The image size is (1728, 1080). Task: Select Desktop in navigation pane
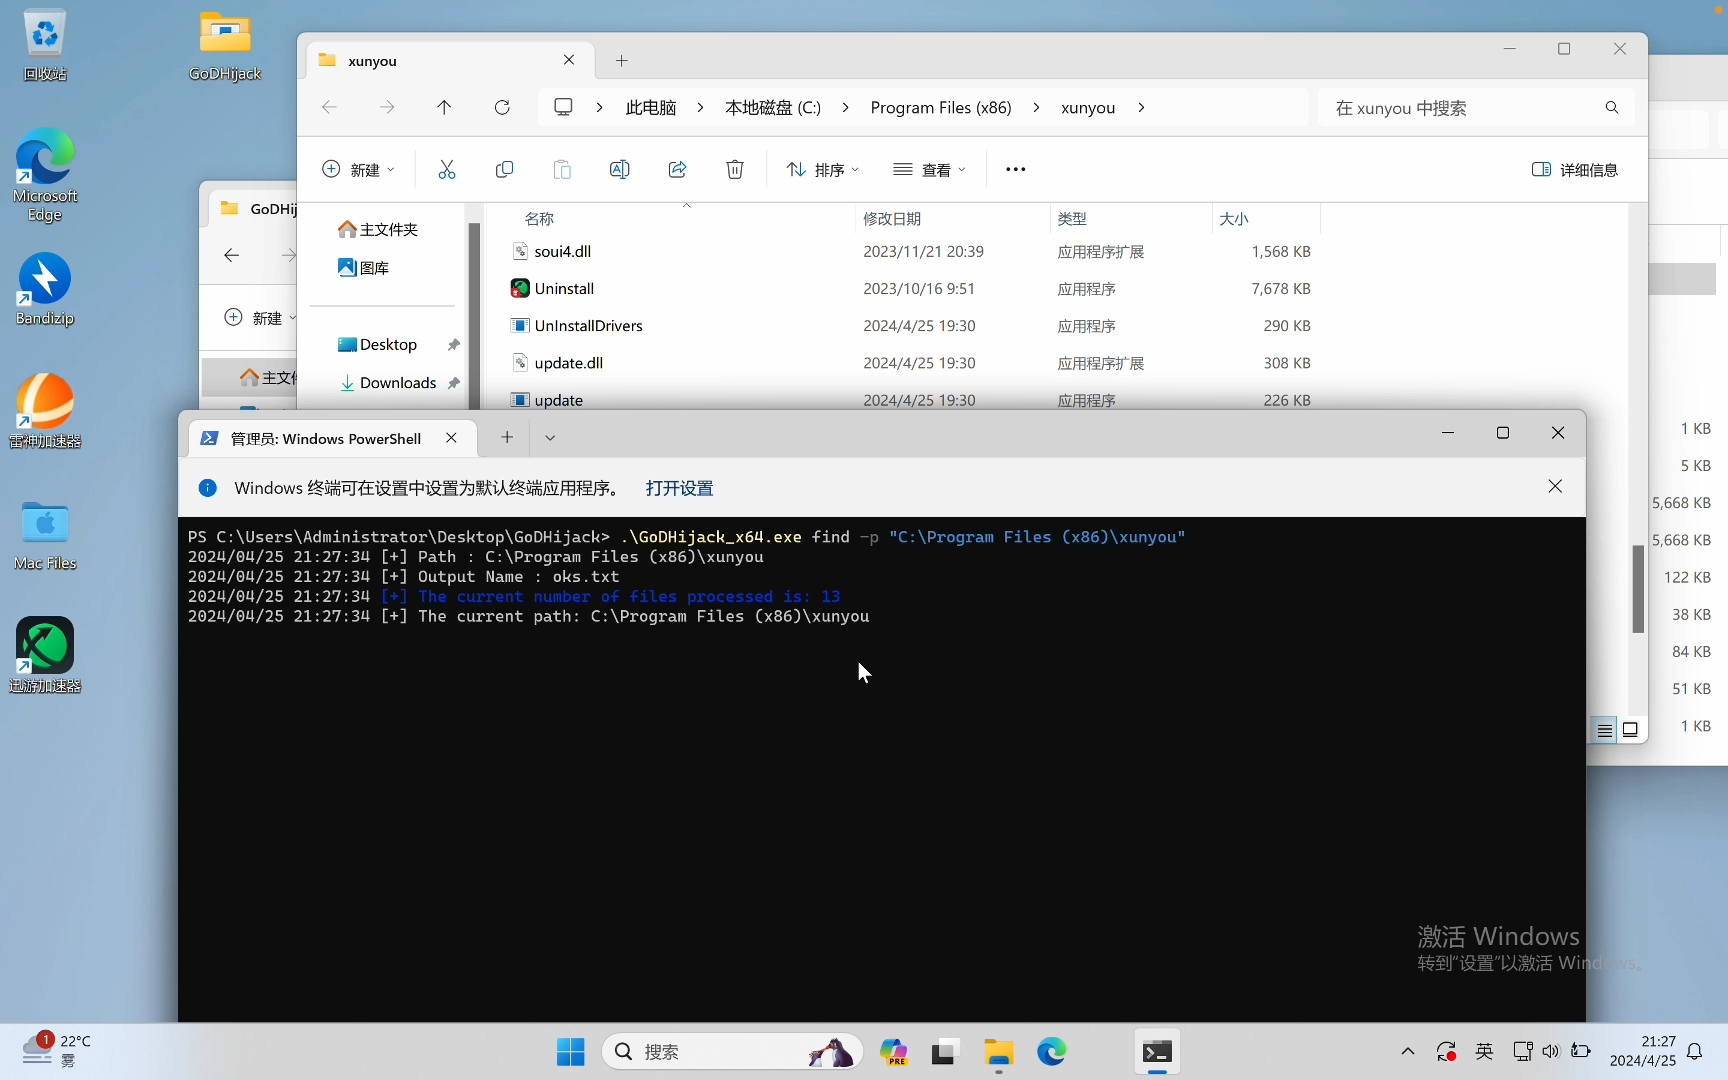click(x=388, y=344)
